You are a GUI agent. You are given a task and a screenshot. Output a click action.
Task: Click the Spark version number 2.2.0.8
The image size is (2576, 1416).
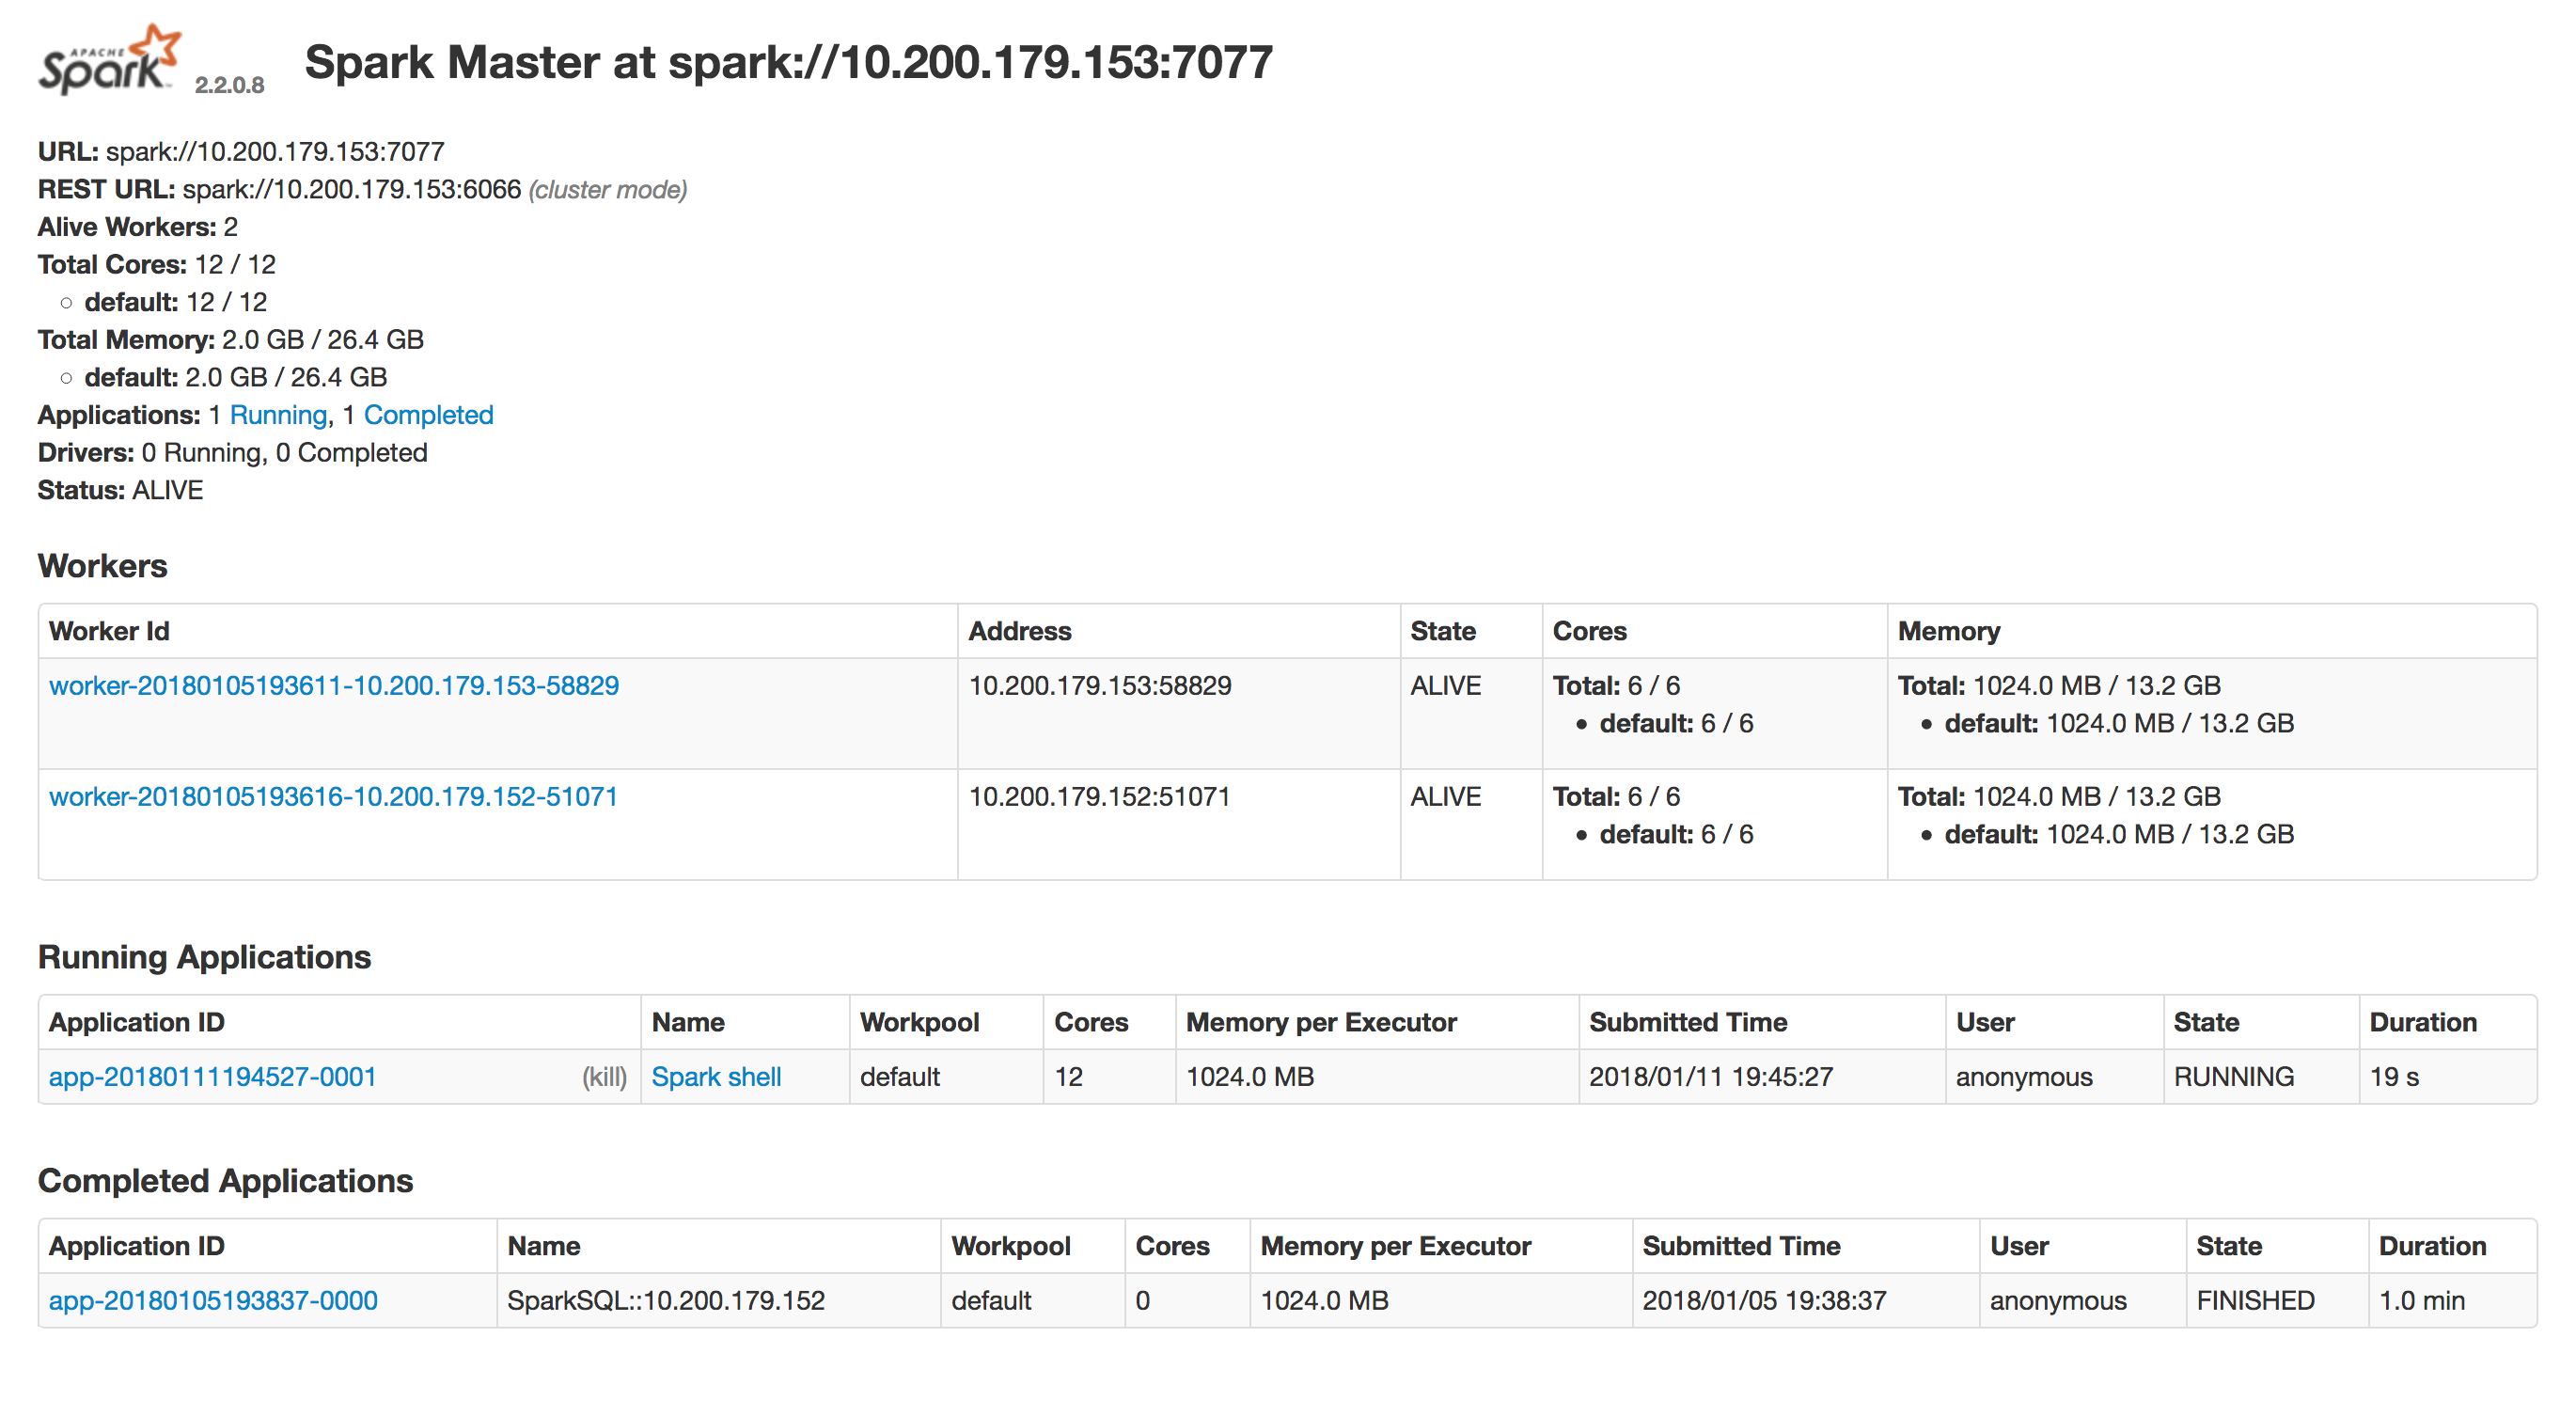pos(229,85)
